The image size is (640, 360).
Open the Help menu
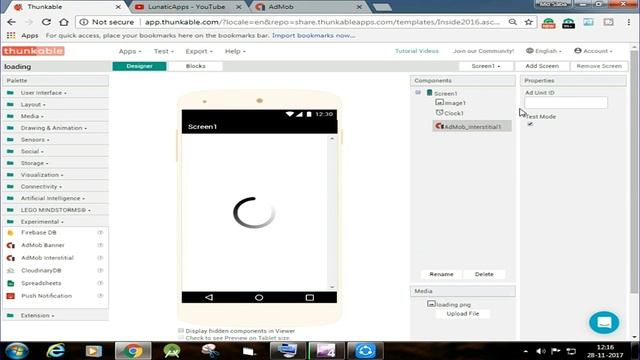click(x=235, y=51)
